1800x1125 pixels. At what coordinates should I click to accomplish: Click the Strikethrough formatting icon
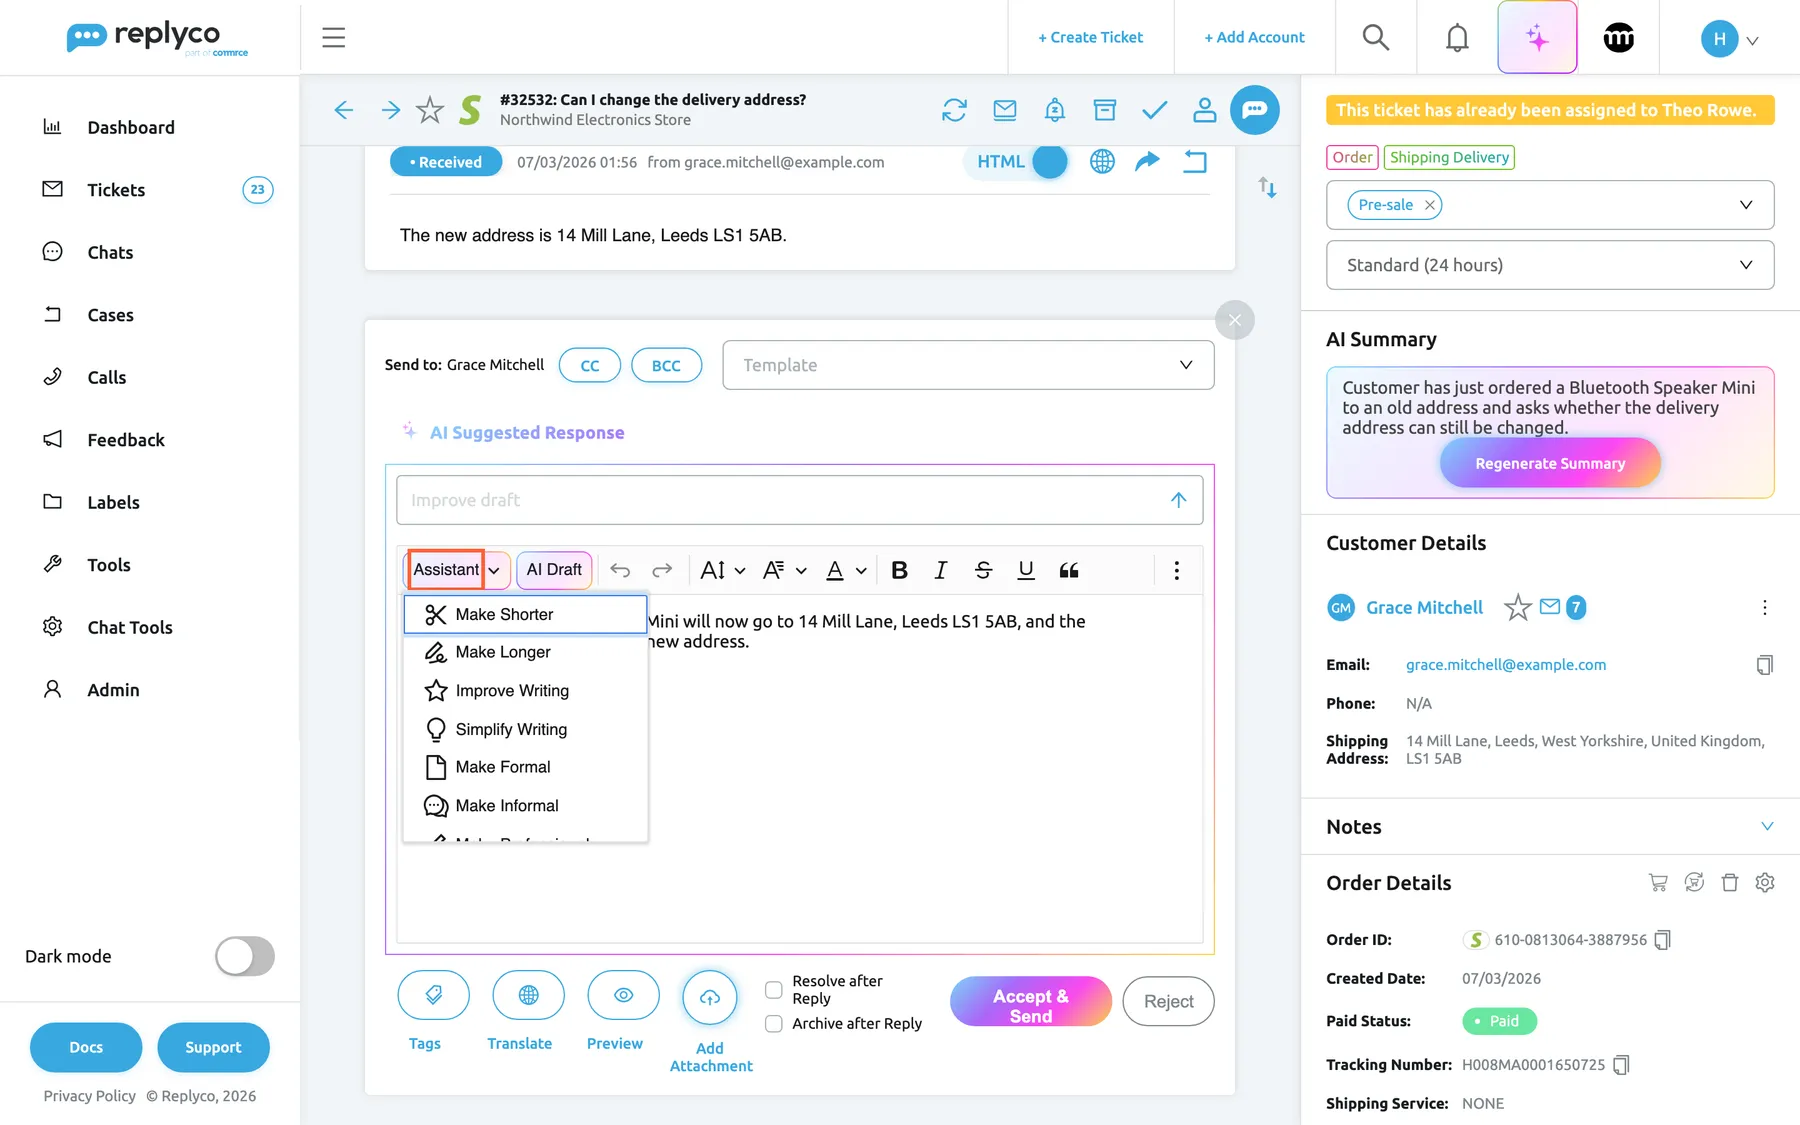983,570
